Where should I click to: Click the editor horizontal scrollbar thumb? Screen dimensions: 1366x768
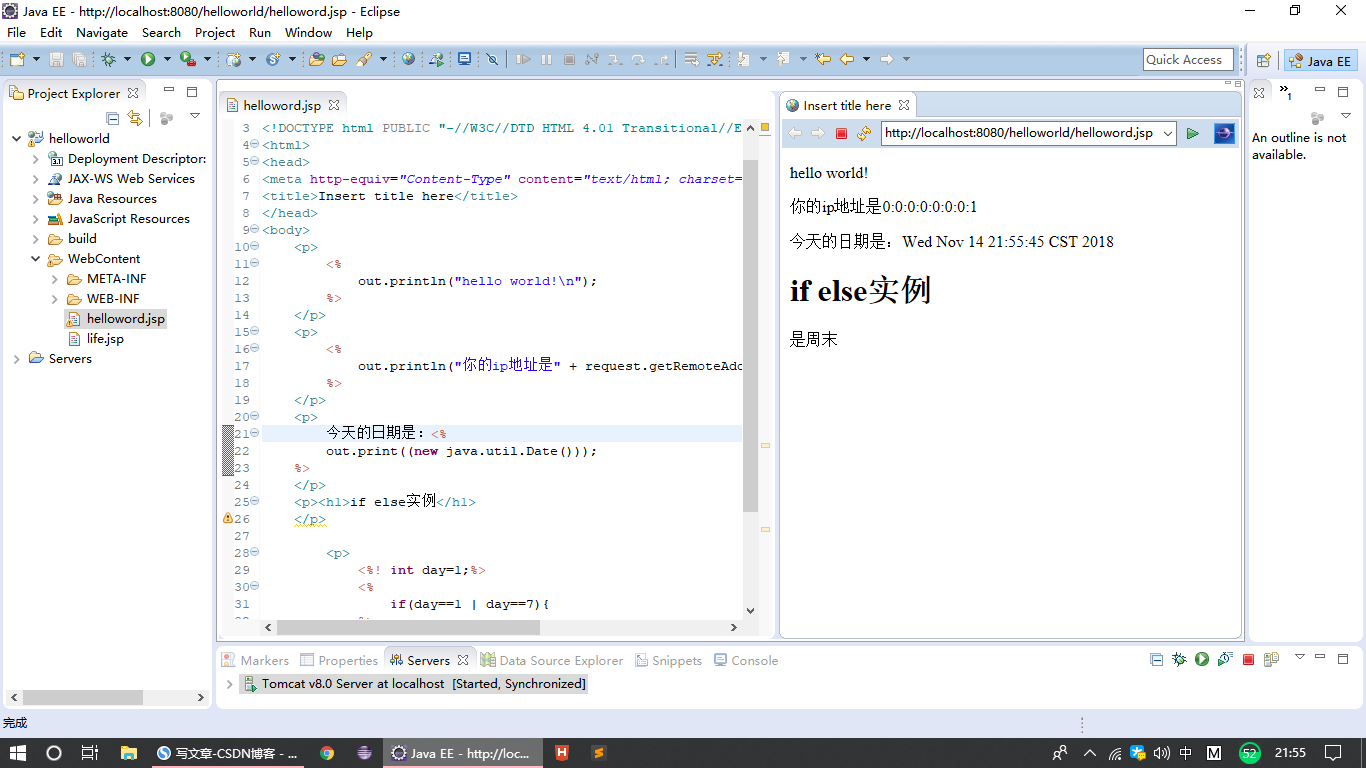pos(408,628)
